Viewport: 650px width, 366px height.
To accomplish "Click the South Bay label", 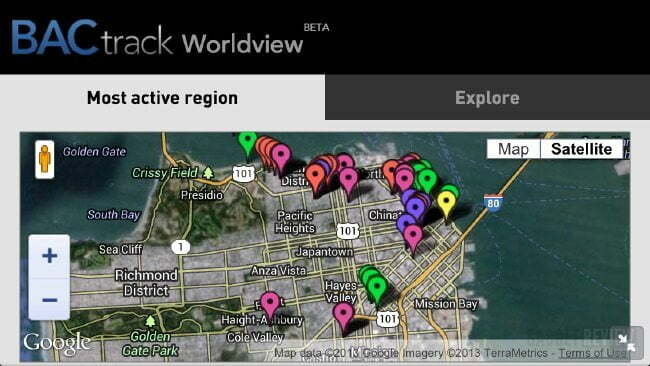I will tap(114, 215).
